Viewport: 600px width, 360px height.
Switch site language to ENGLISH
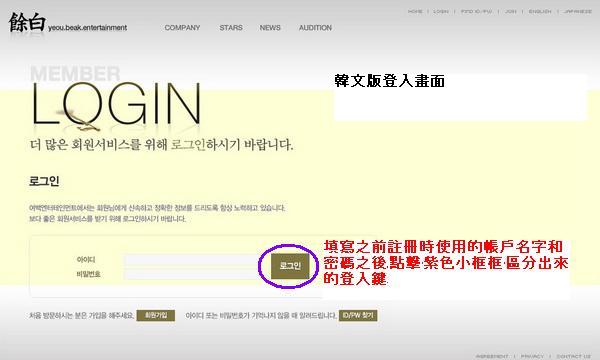tap(540, 11)
